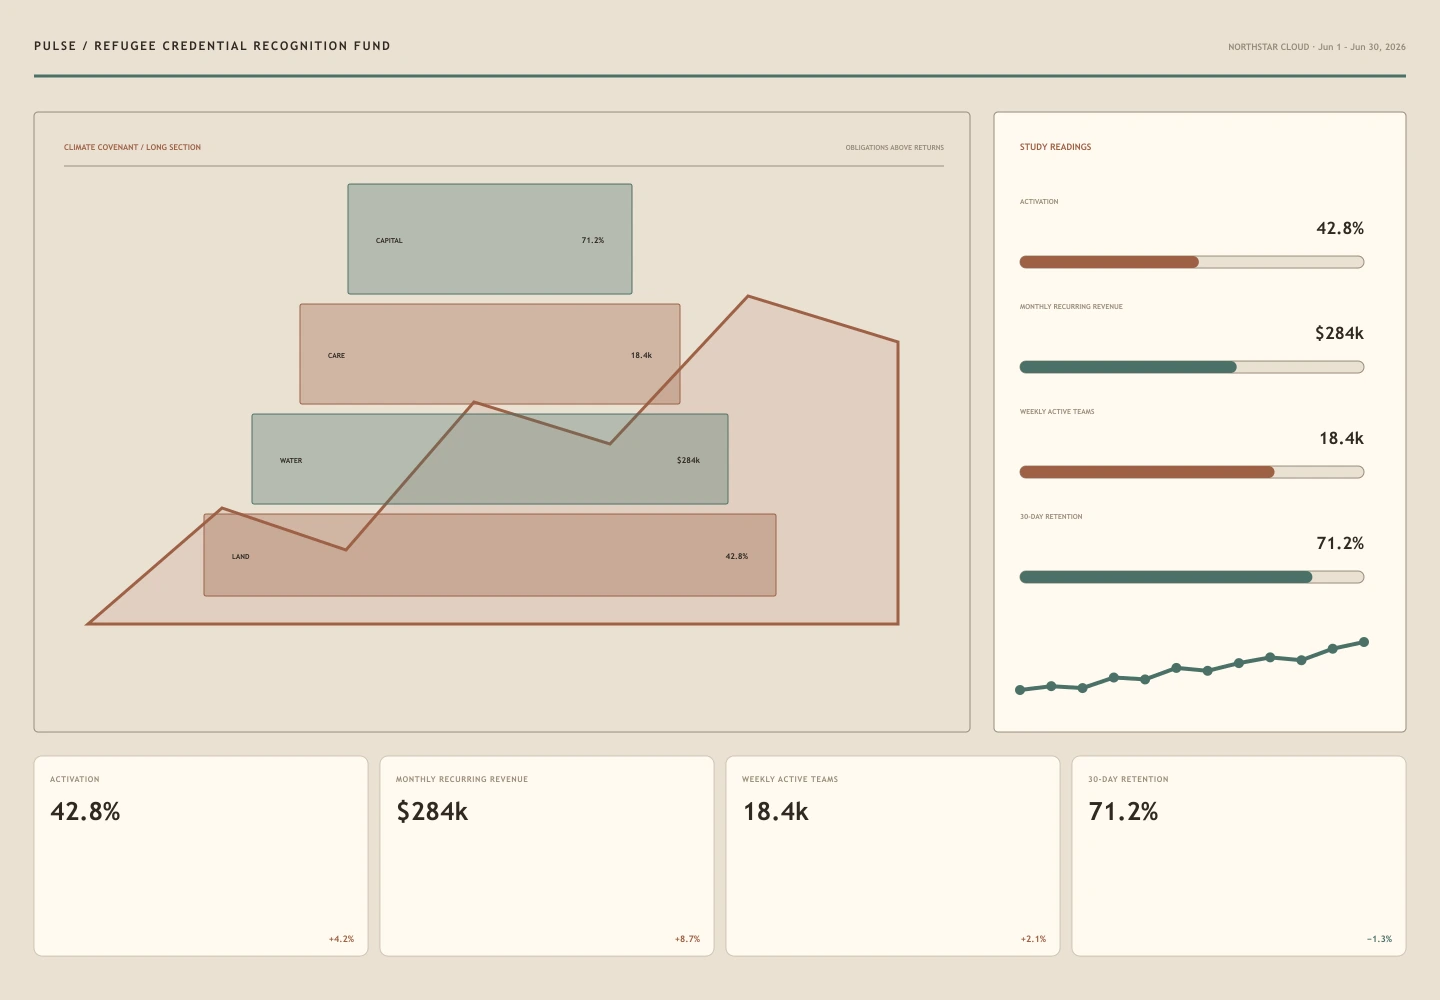Select the CAPITAL block in the chart
This screenshot has width=1440, height=1000.
point(490,239)
